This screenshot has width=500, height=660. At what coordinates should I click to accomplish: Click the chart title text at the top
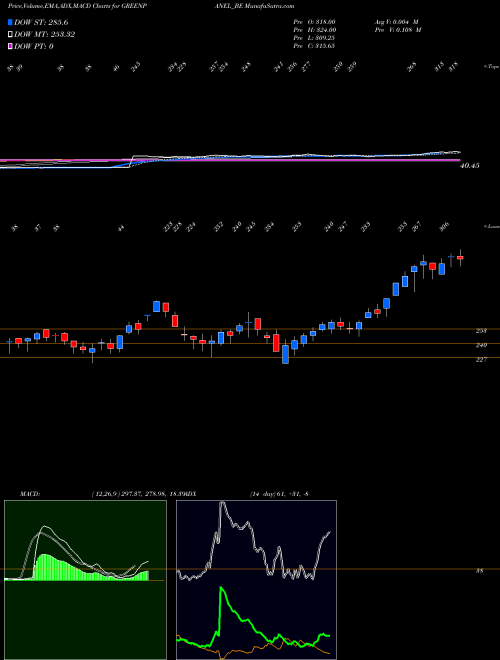pos(151,6)
